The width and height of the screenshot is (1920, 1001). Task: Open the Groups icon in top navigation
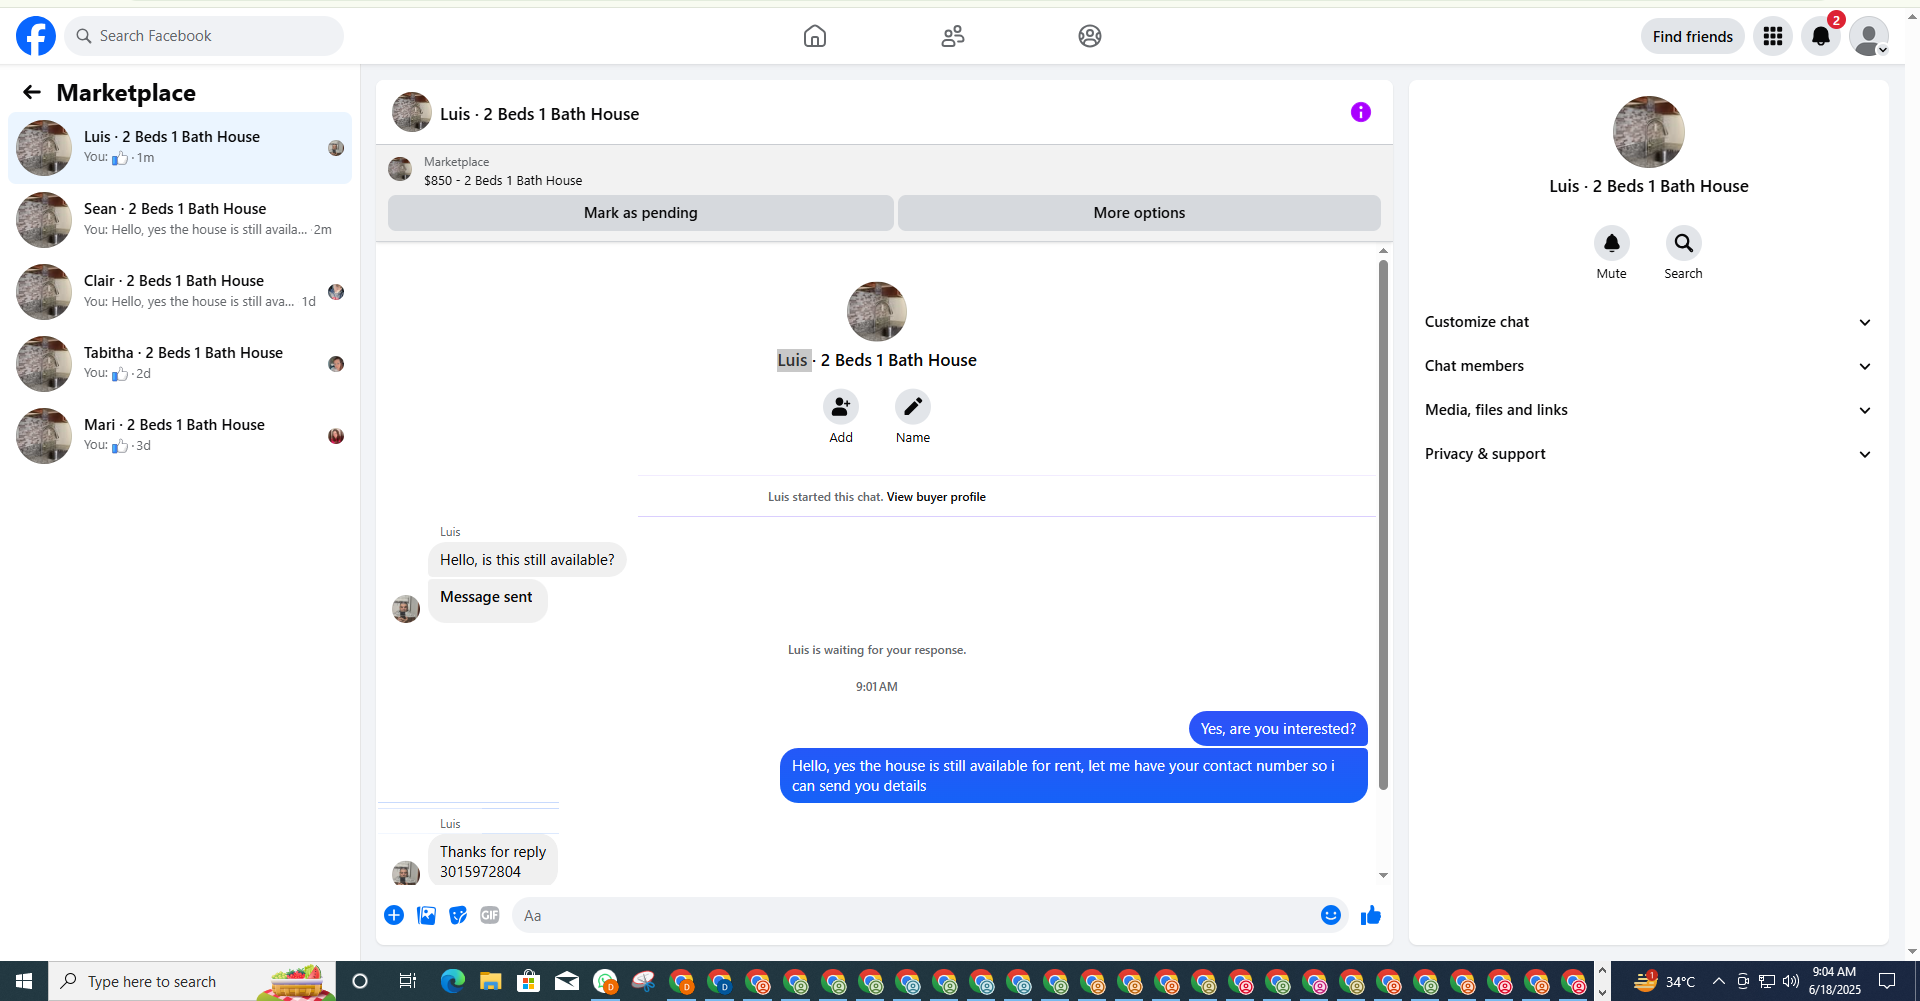(x=1090, y=36)
